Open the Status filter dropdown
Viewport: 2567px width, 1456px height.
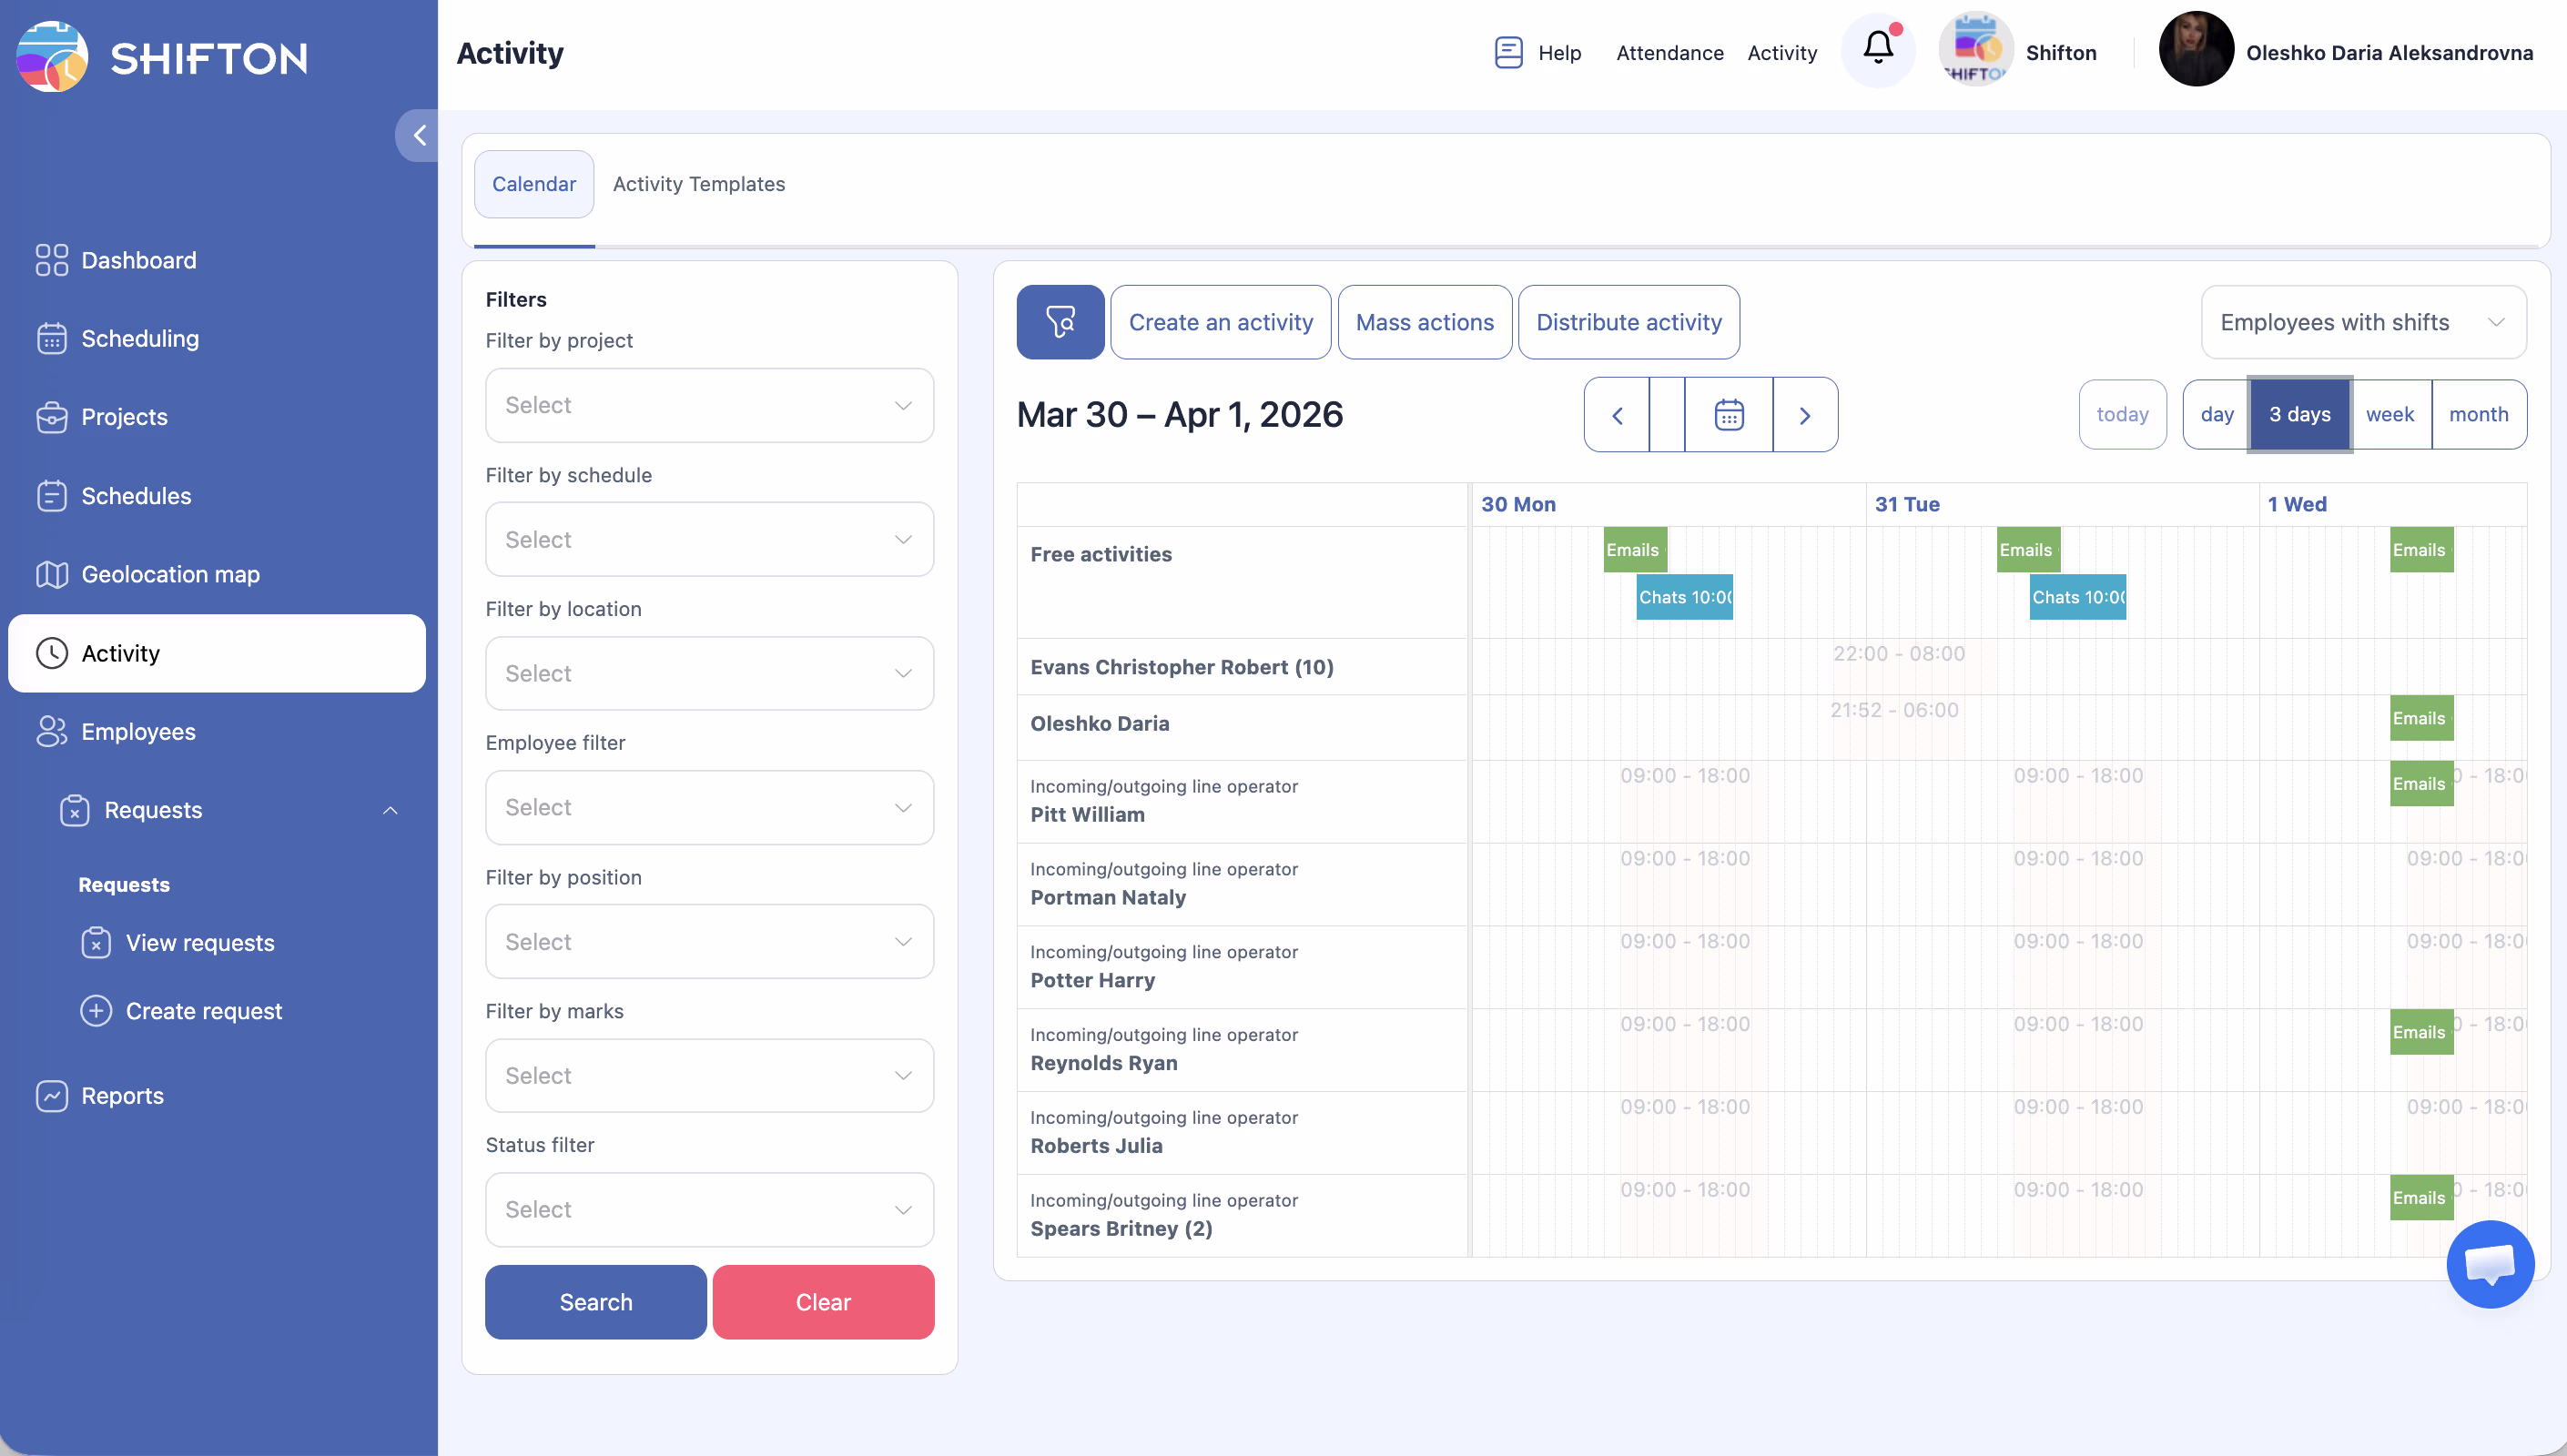(709, 1209)
